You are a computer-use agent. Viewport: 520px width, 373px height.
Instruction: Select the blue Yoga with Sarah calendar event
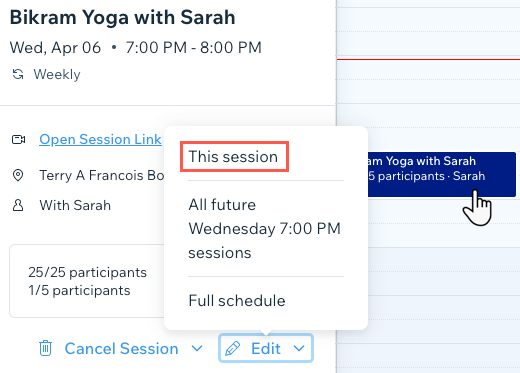[x=442, y=174]
